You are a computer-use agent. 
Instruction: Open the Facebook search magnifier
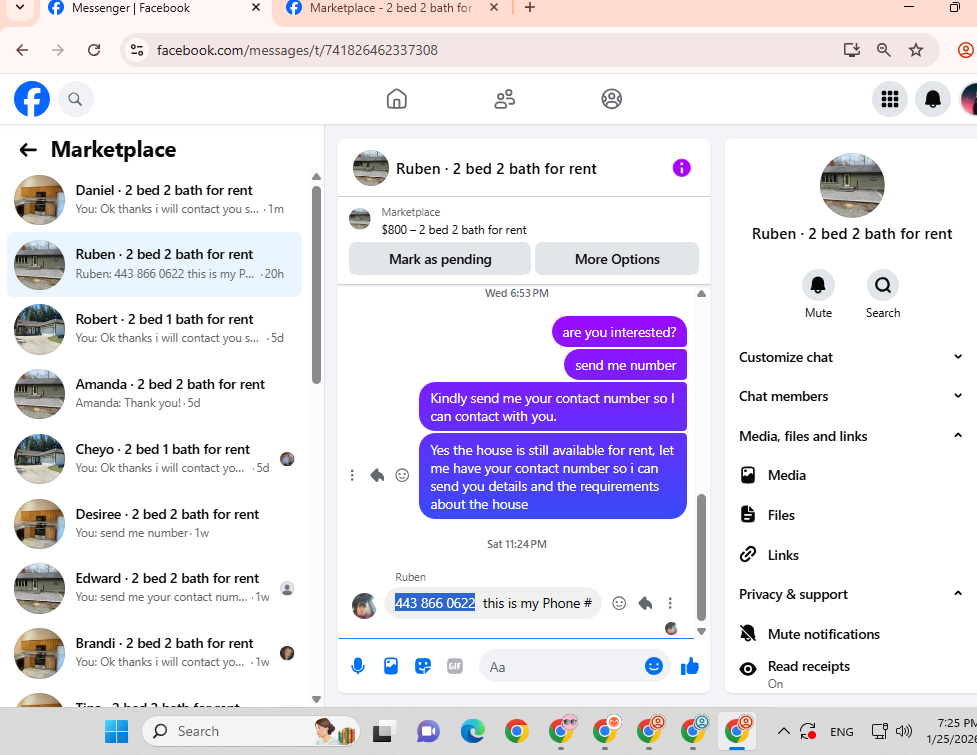point(75,99)
